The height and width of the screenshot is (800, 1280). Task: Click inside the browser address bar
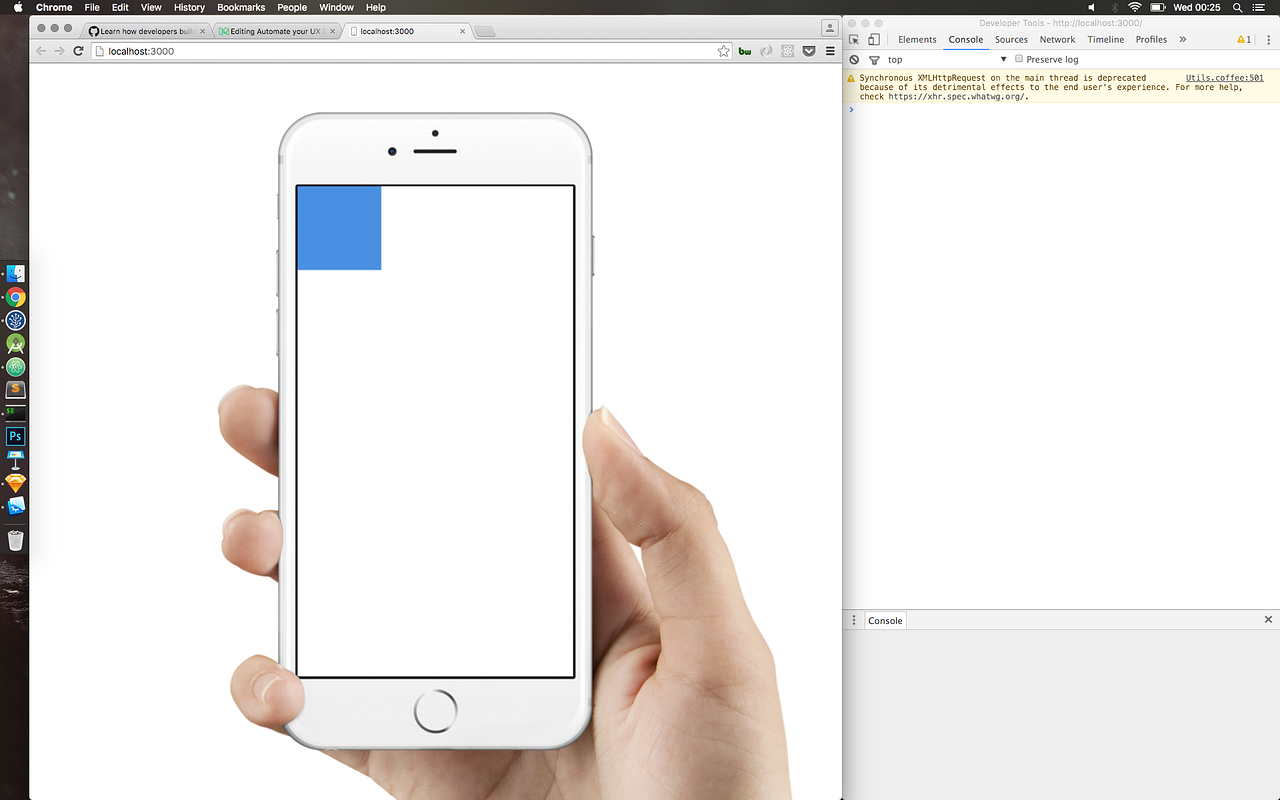coord(300,51)
